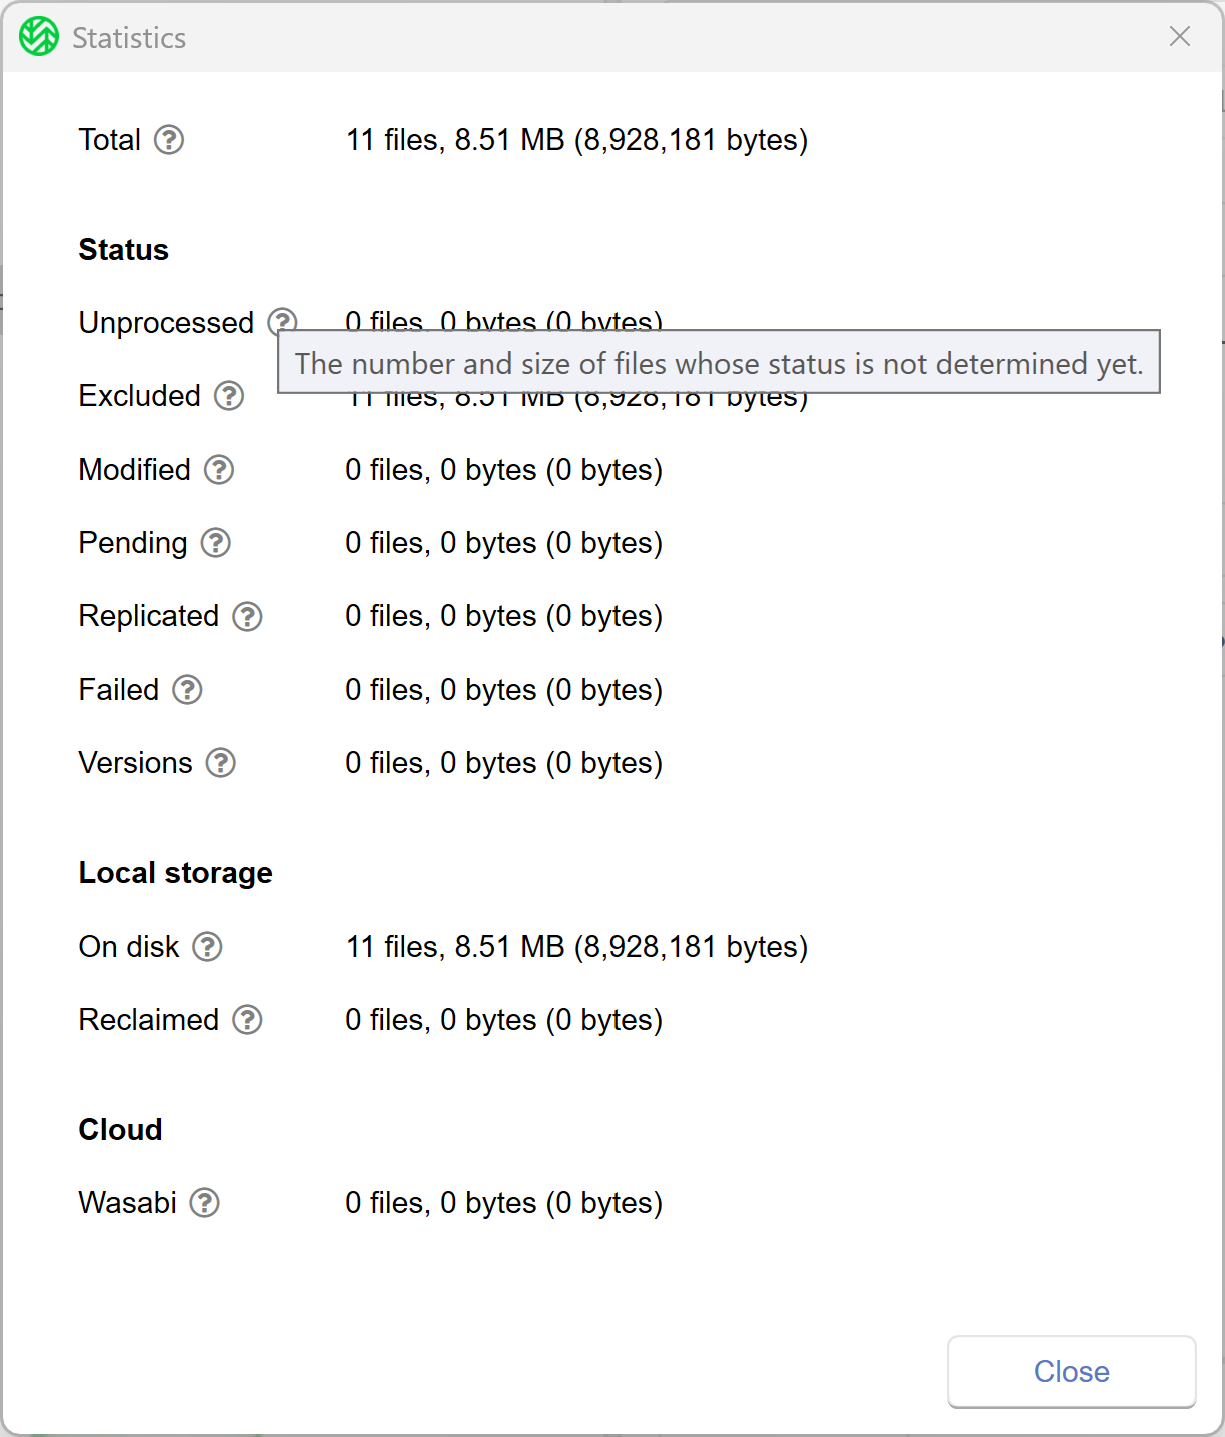The width and height of the screenshot is (1225, 1437).
Task: Click the question mark next to Excluded
Action: click(229, 396)
